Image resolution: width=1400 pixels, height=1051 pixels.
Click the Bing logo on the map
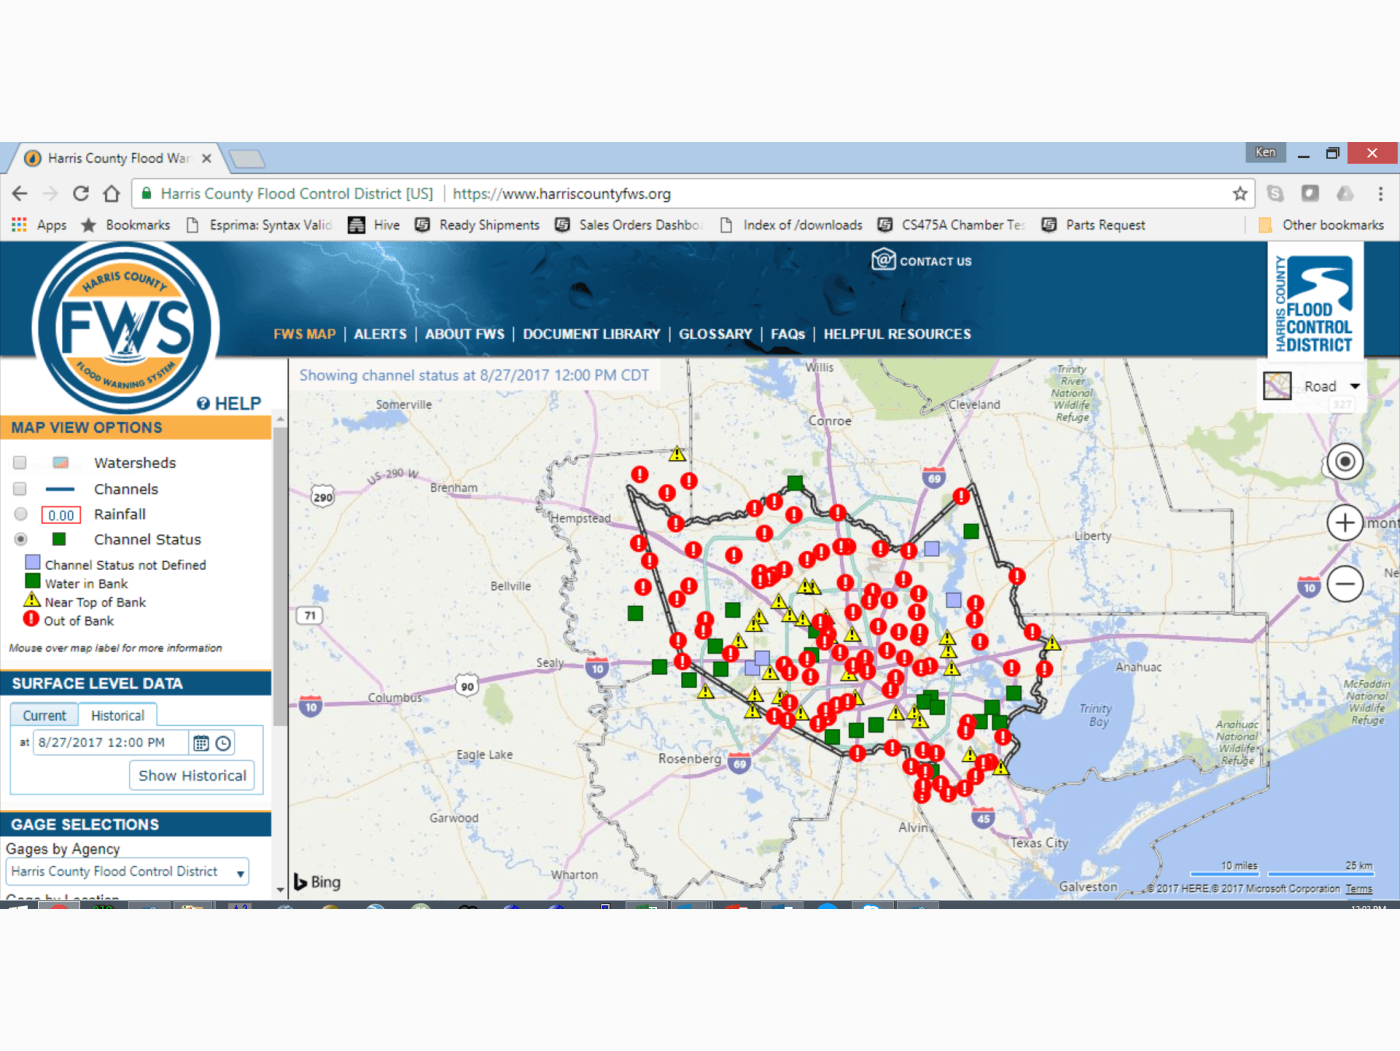(x=317, y=881)
